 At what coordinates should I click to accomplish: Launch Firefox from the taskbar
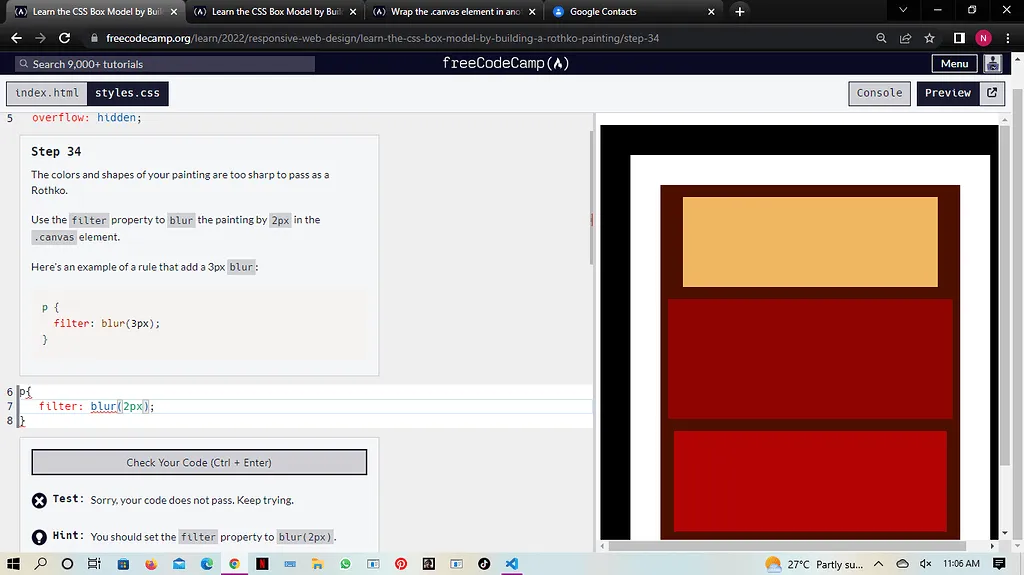coord(151,563)
